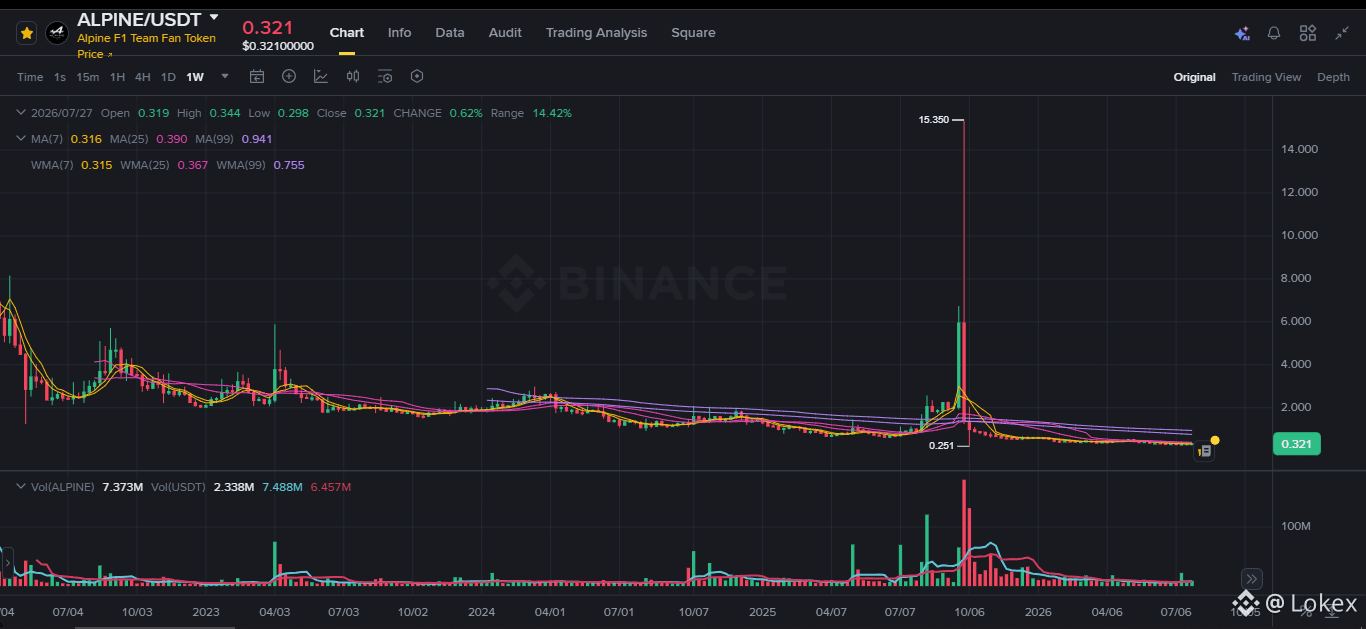Select the 1D interval
Screen dimensions: 1366x629
click(x=168, y=77)
